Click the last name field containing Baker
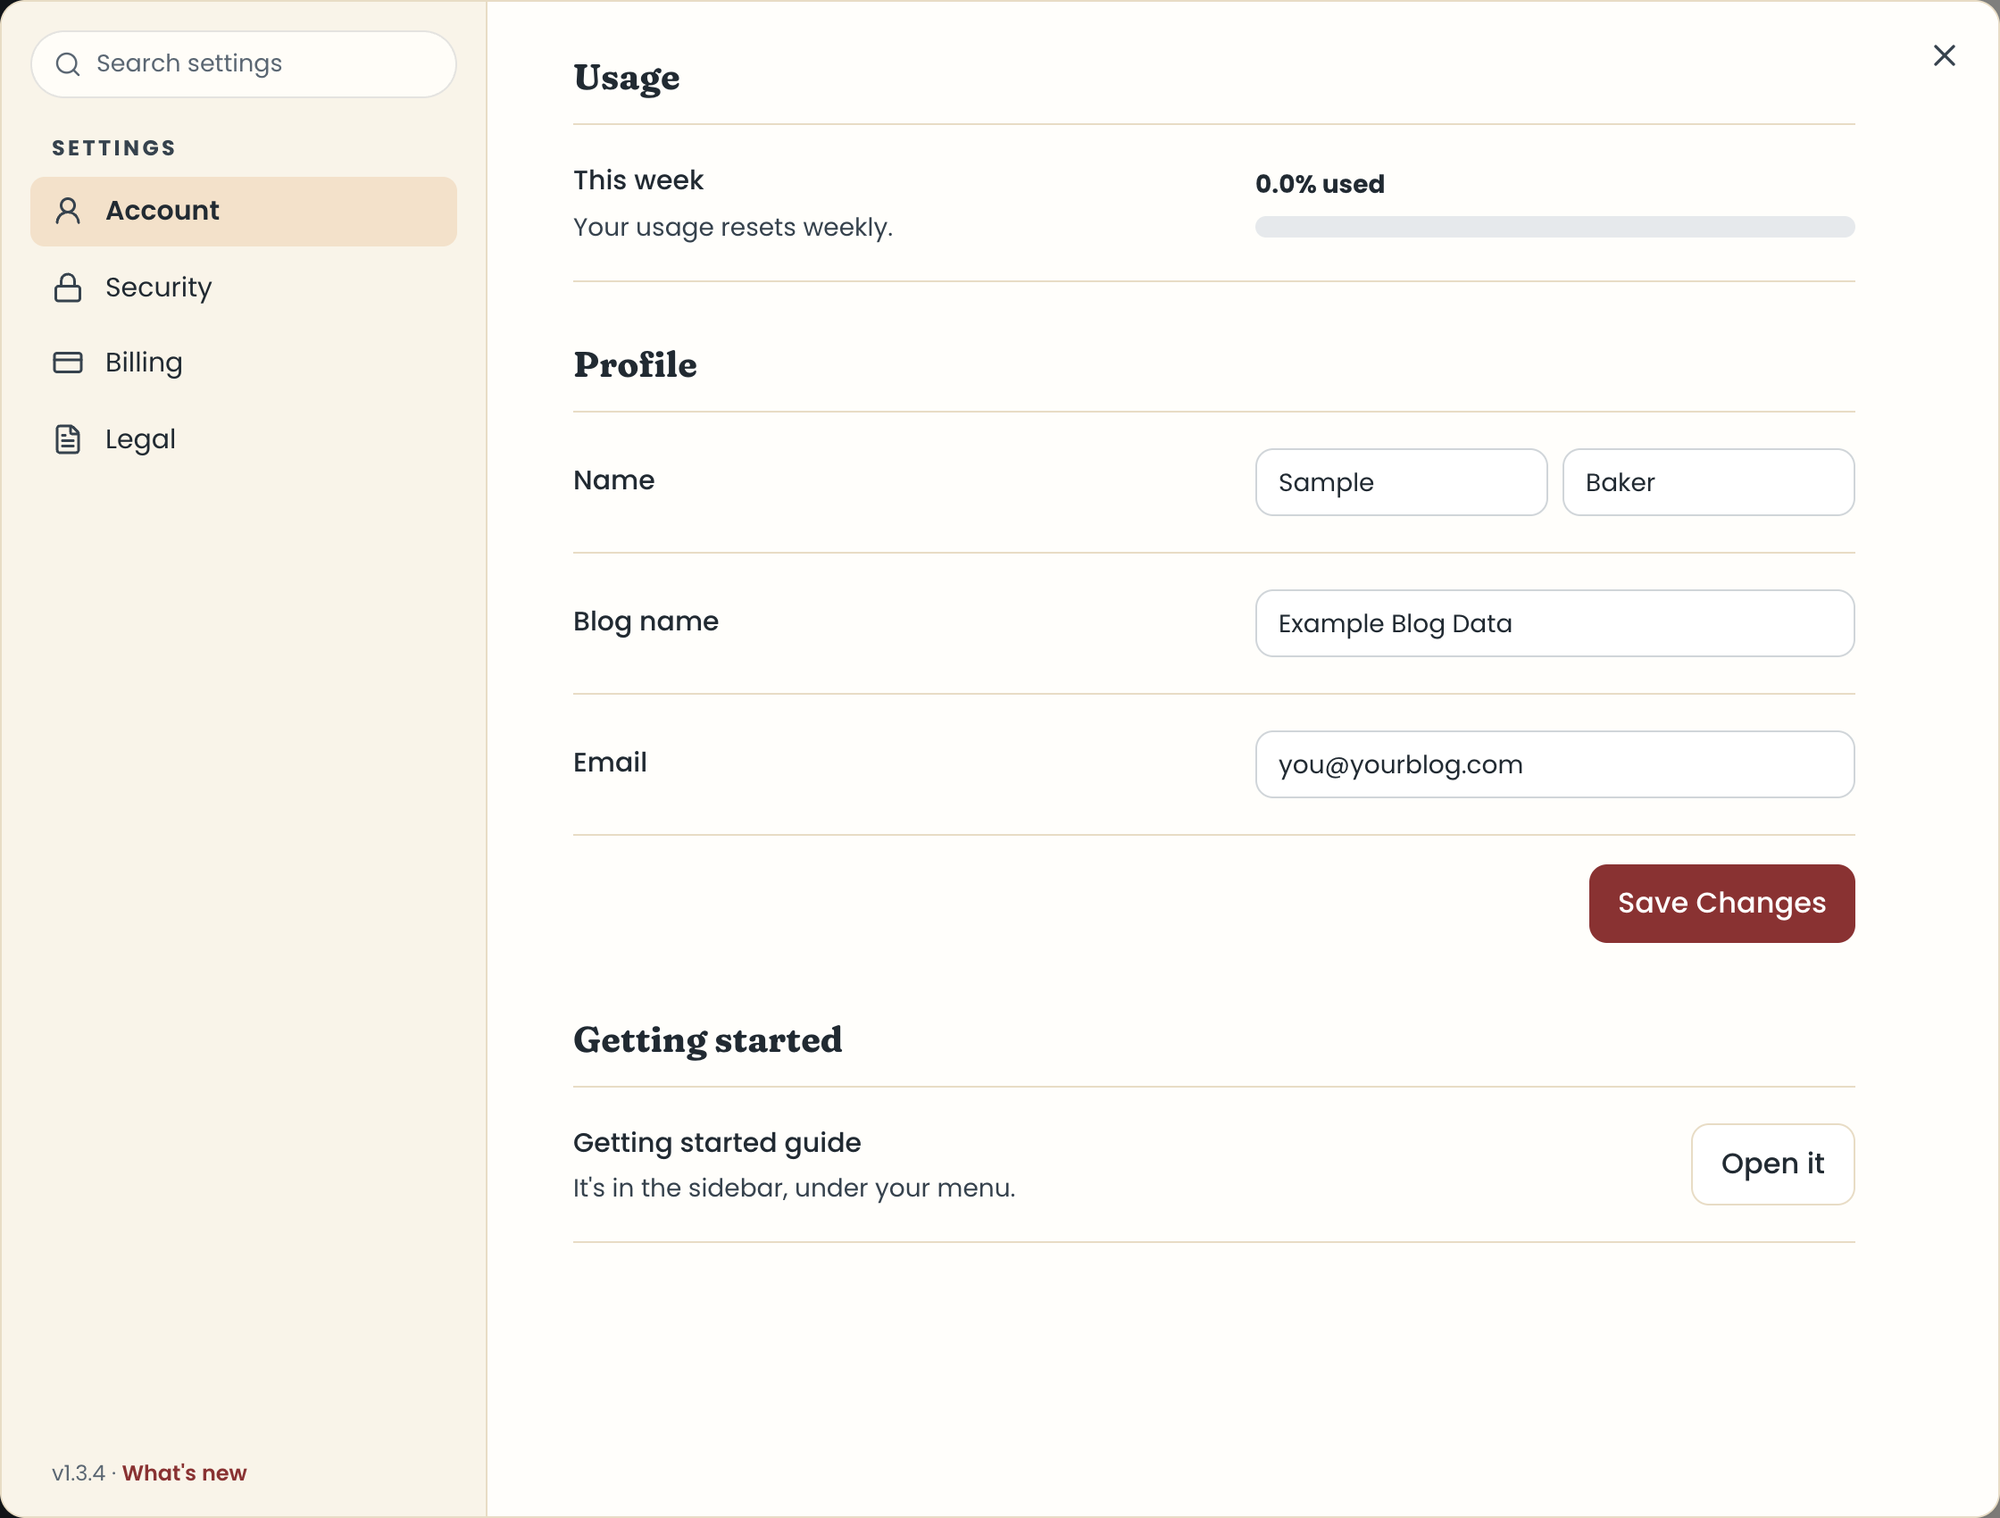The width and height of the screenshot is (2000, 1518). pyautogui.click(x=1708, y=482)
